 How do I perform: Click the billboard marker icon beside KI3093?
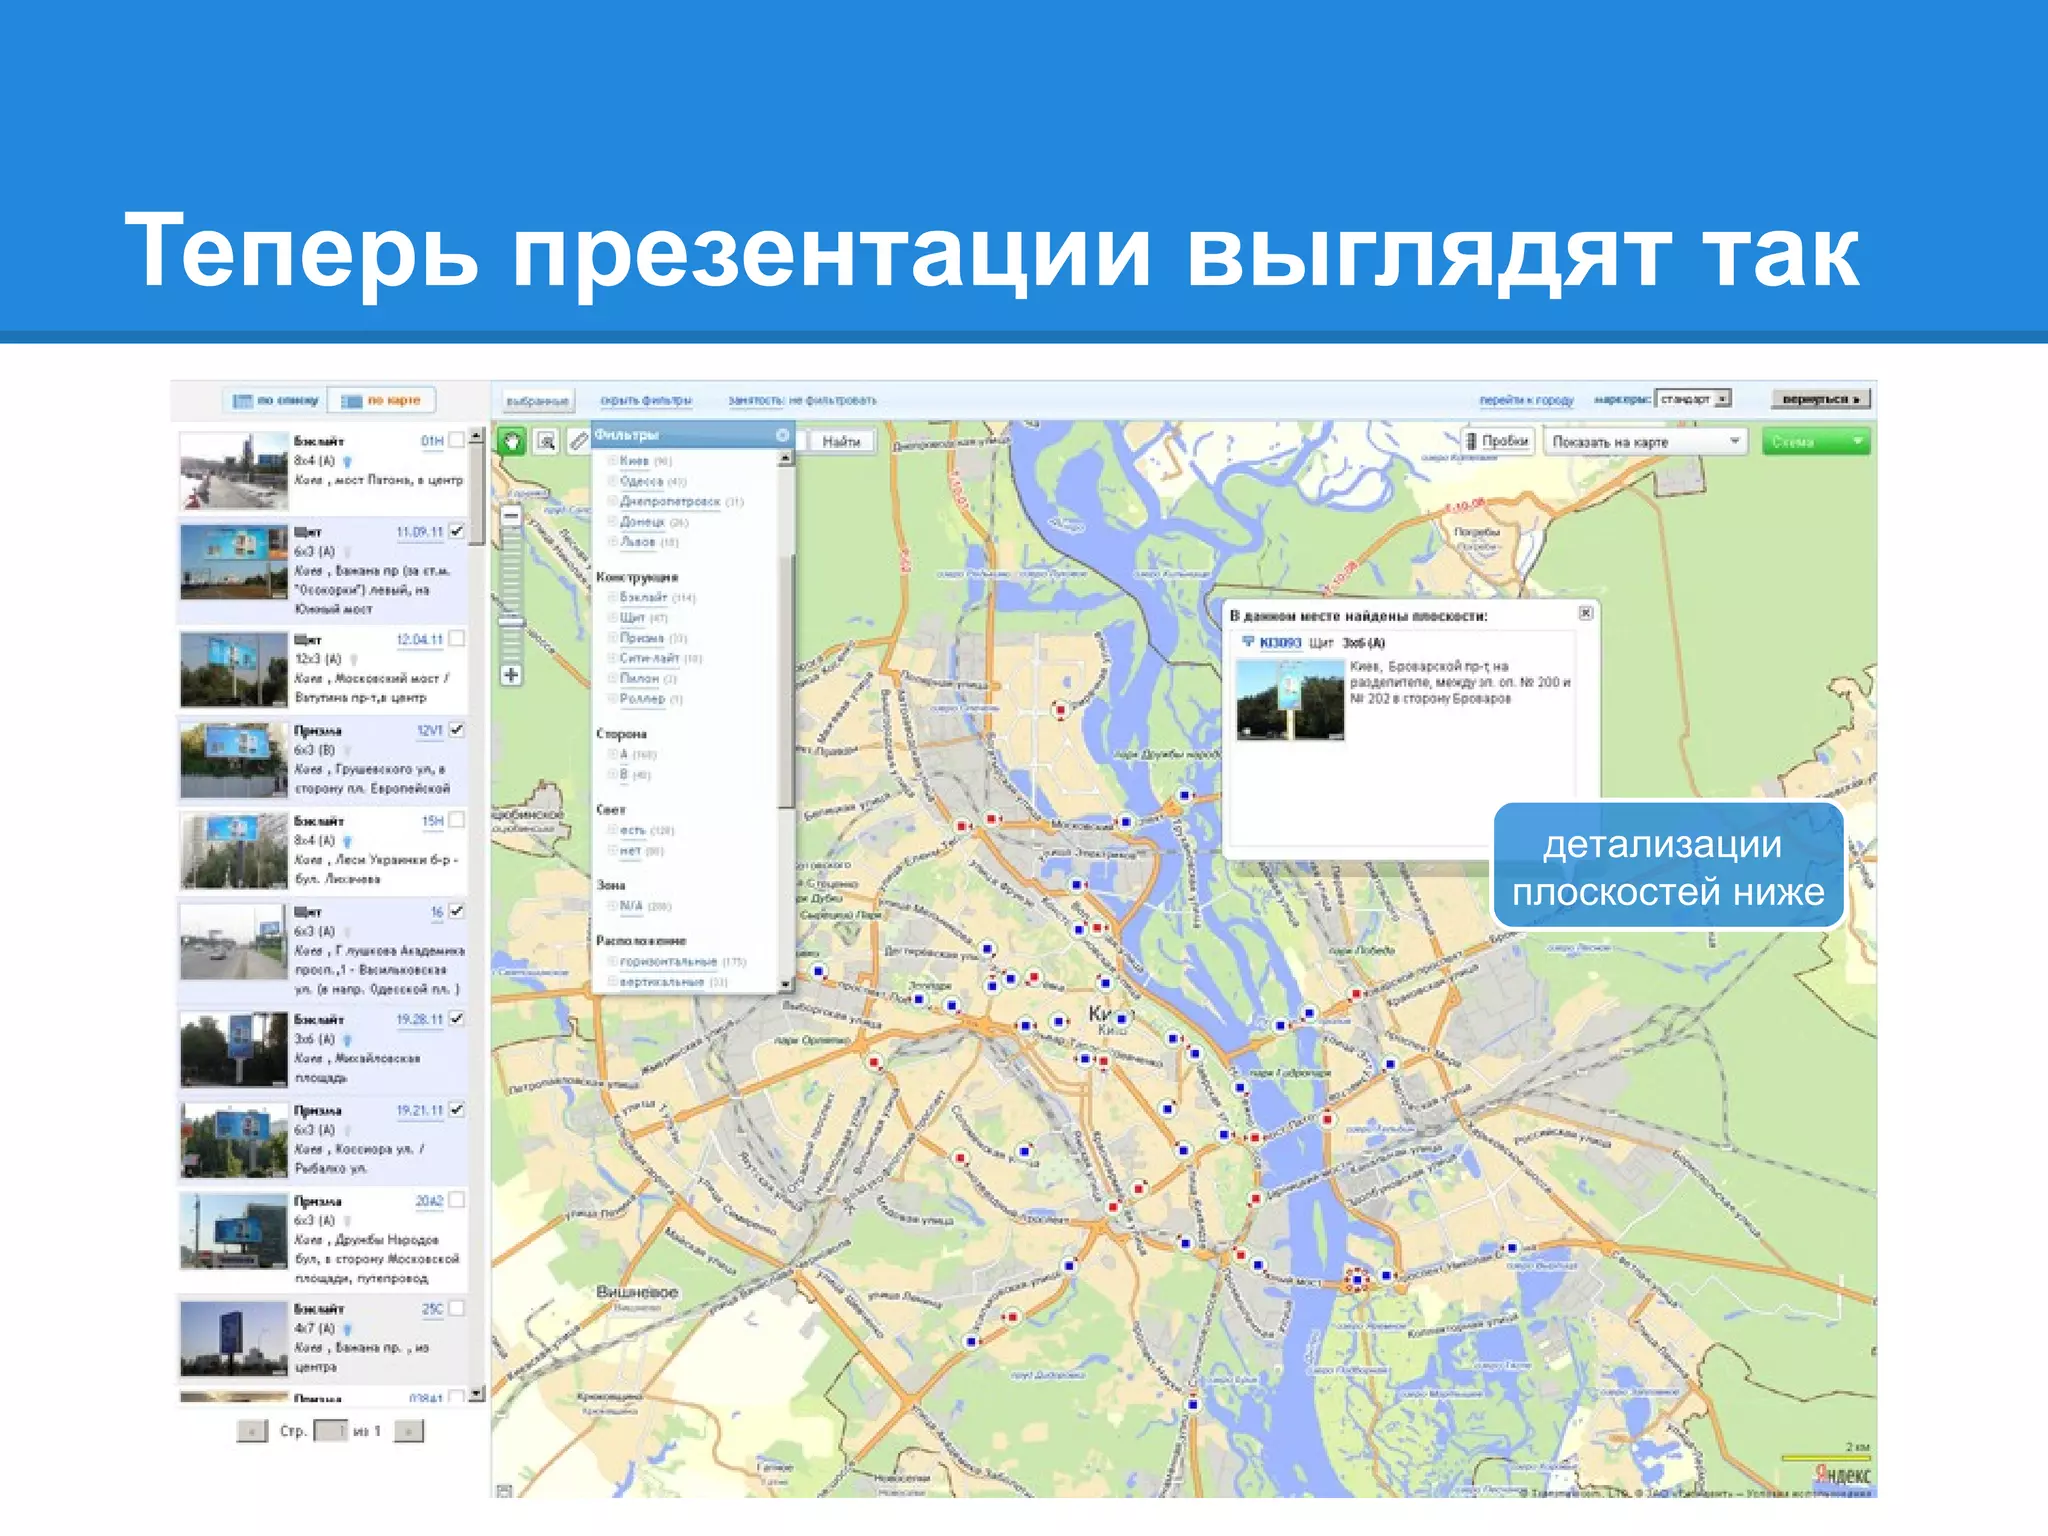coord(1248,642)
